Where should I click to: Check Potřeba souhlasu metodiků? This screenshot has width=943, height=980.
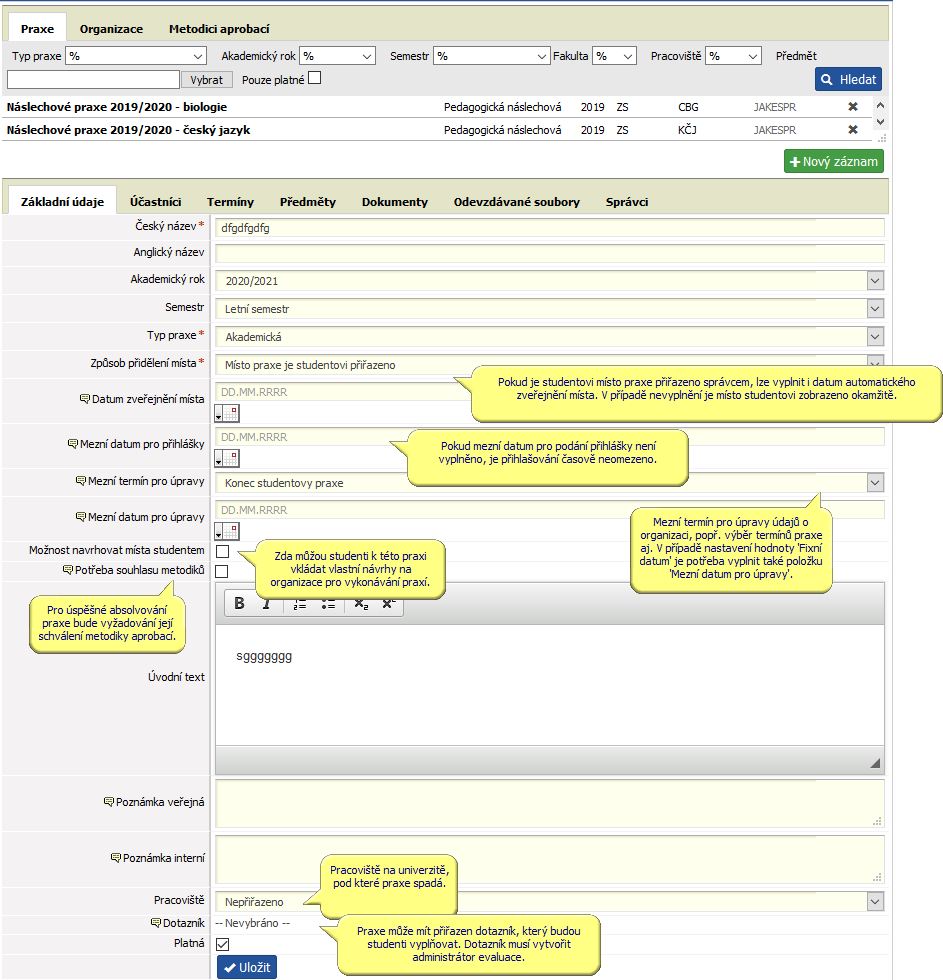pyautogui.click(x=222, y=571)
